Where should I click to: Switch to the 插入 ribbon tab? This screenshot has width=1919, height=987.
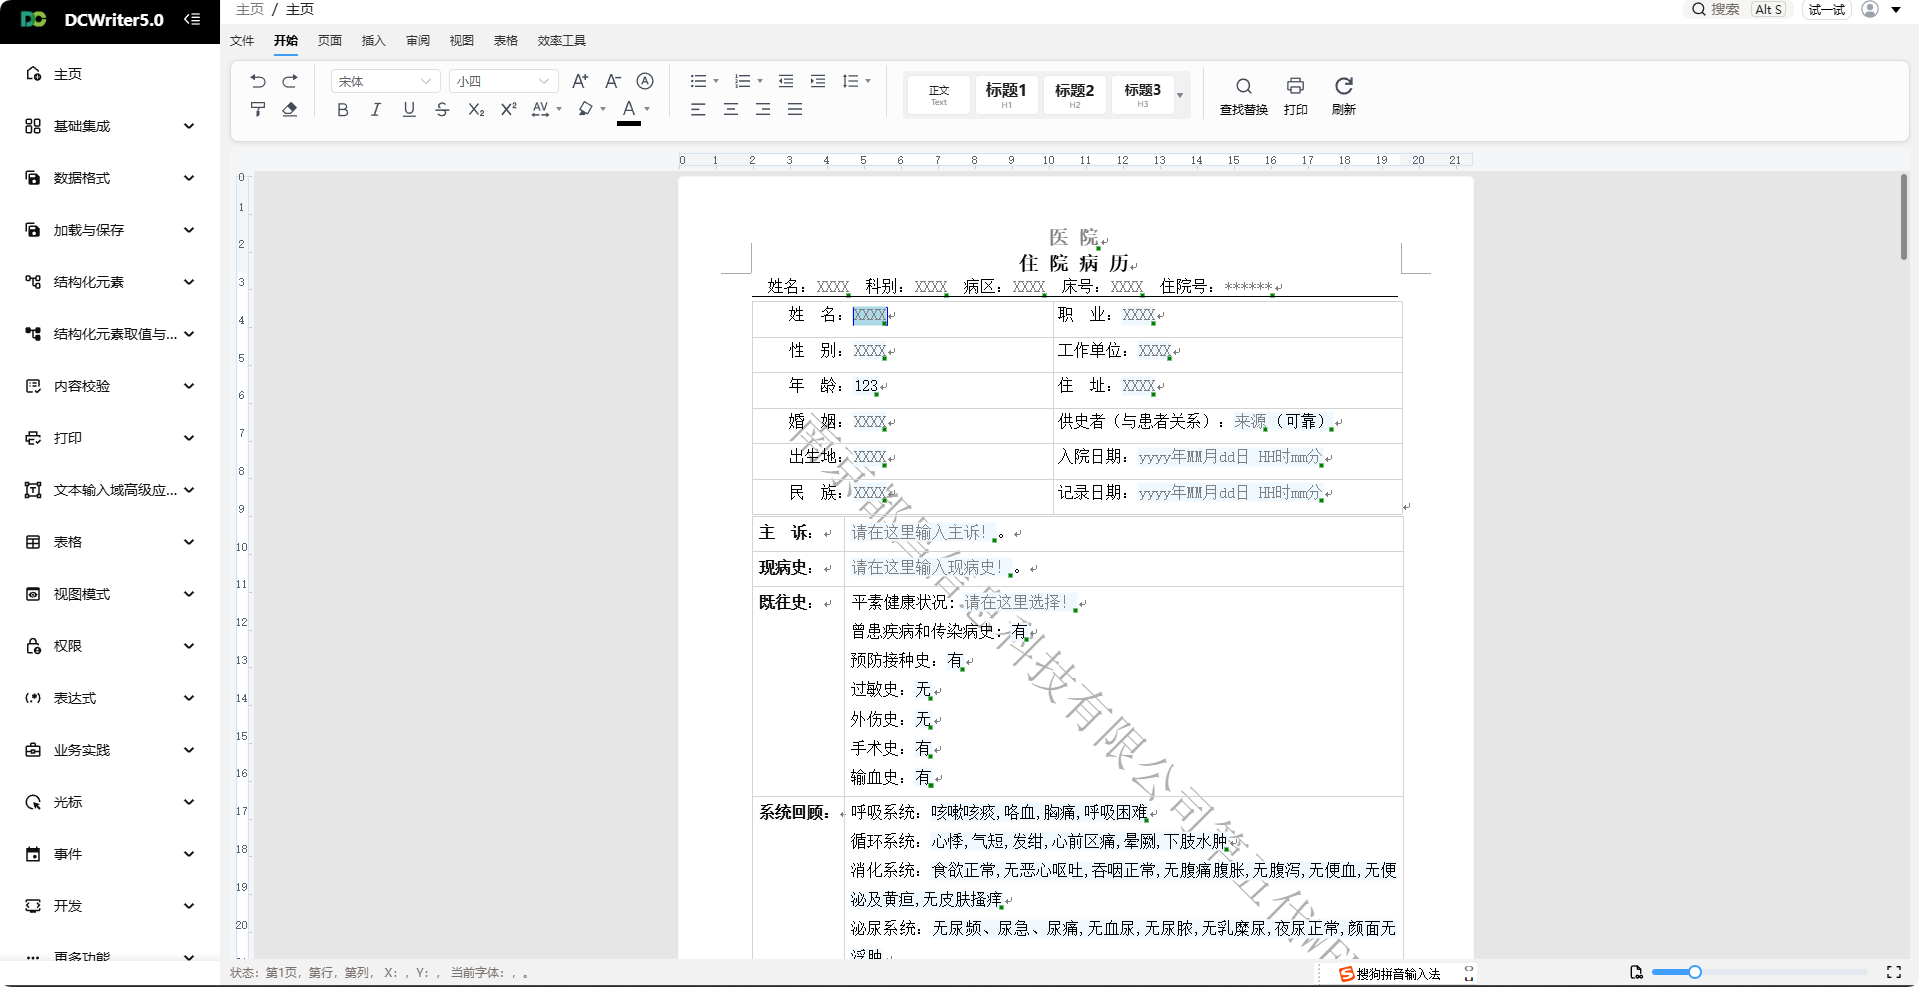click(x=373, y=41)
